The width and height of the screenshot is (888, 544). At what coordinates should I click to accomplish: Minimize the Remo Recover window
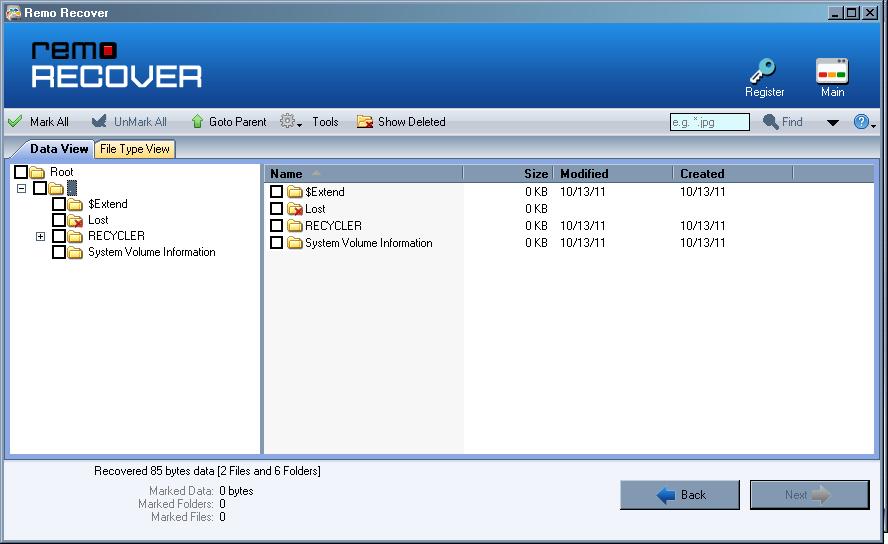coord(835,12)
